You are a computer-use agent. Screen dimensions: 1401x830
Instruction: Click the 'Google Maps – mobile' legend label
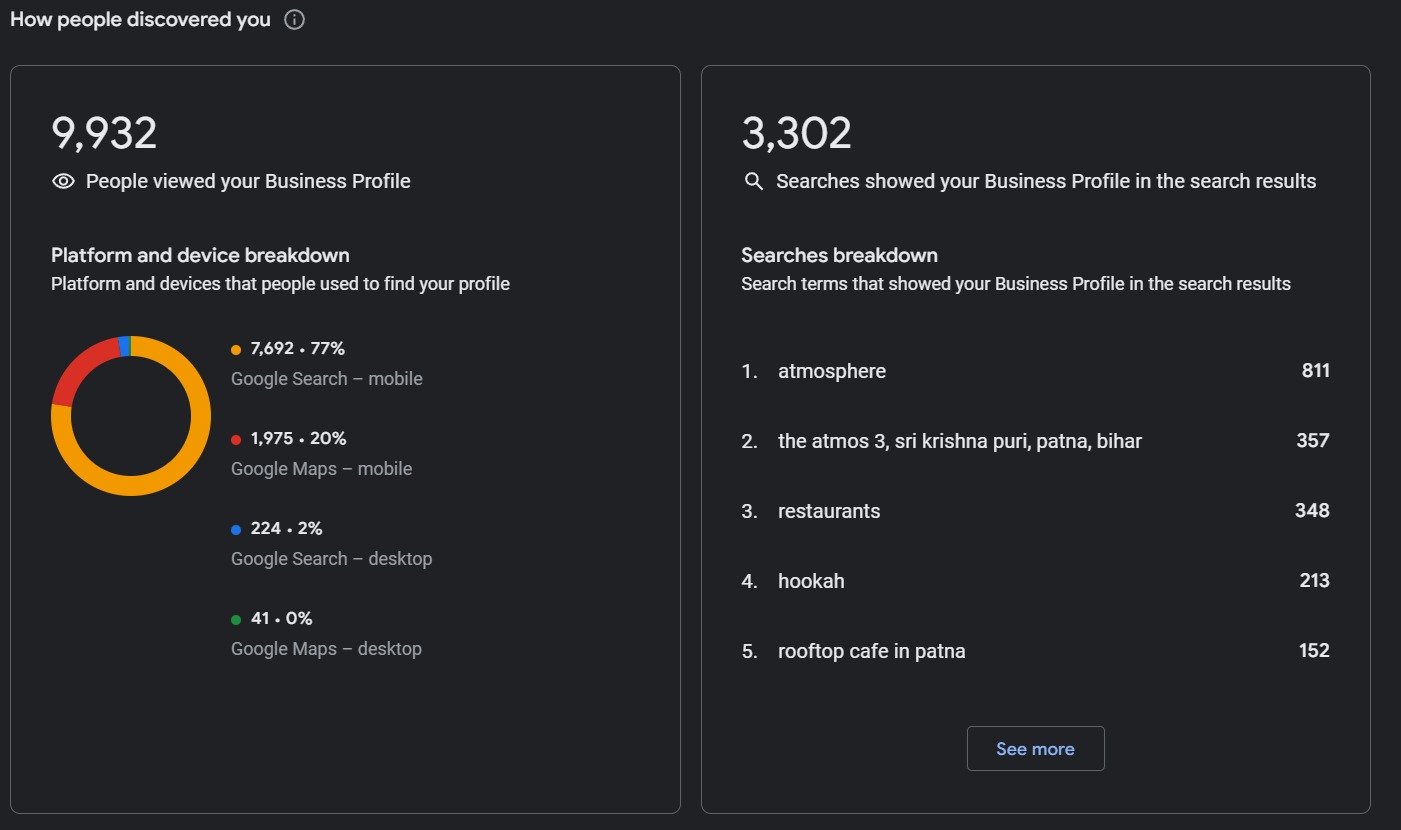pyautogui.click(x=321, y=469)
